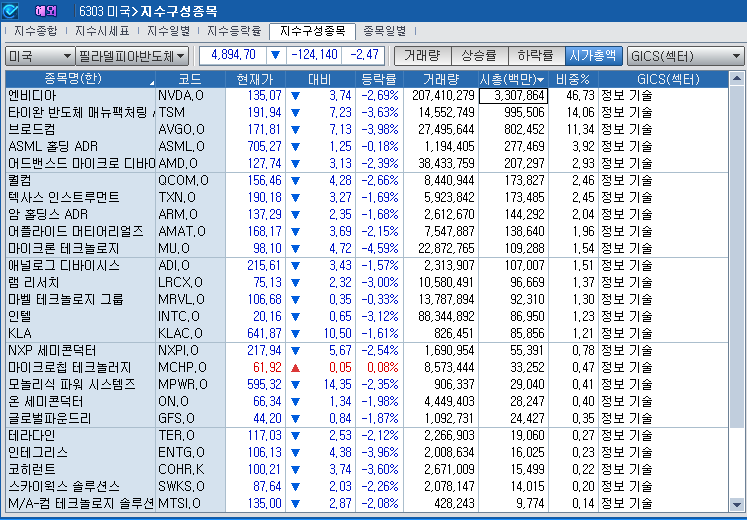
Task: Sort by 상승률 button
Action: (x=479, y=56)
